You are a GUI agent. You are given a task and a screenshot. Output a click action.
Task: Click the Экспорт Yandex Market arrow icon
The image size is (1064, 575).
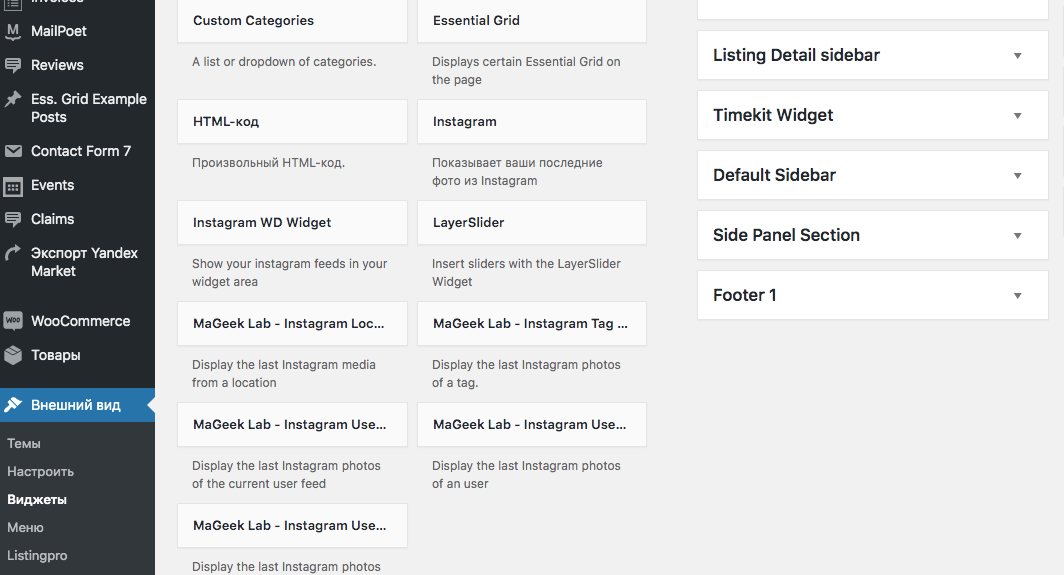13,253
